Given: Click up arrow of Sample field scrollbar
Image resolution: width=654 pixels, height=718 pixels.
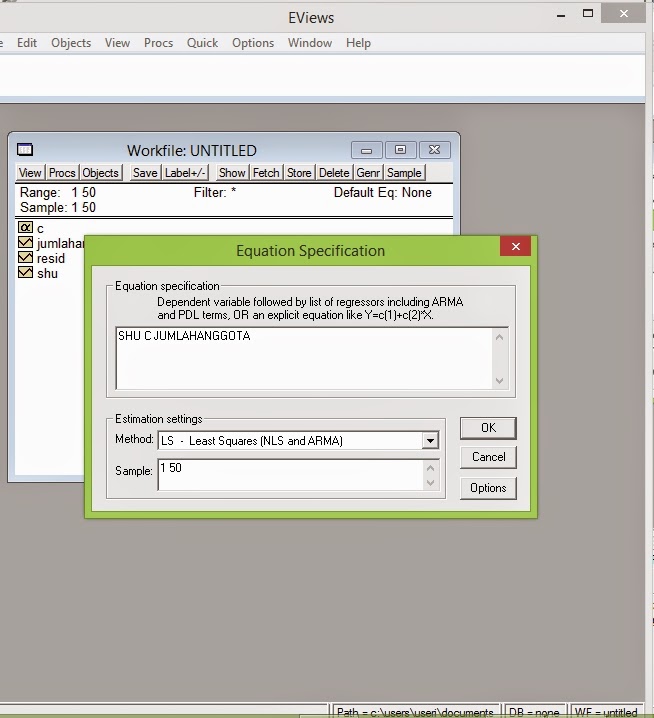Looking at the screenshot, I should (x=430, y=468).
